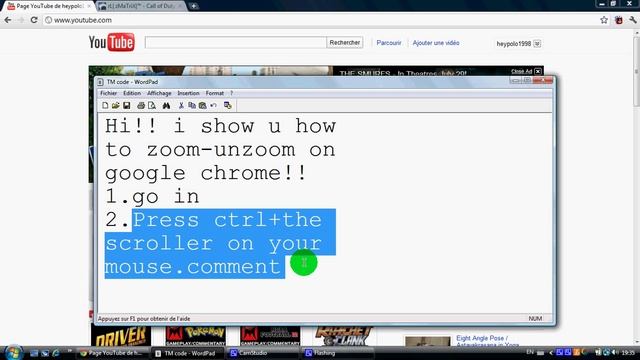Click the Chrome back arrow
The width and height of the screenshot is (640, 360).
click(x=8, y=20)
